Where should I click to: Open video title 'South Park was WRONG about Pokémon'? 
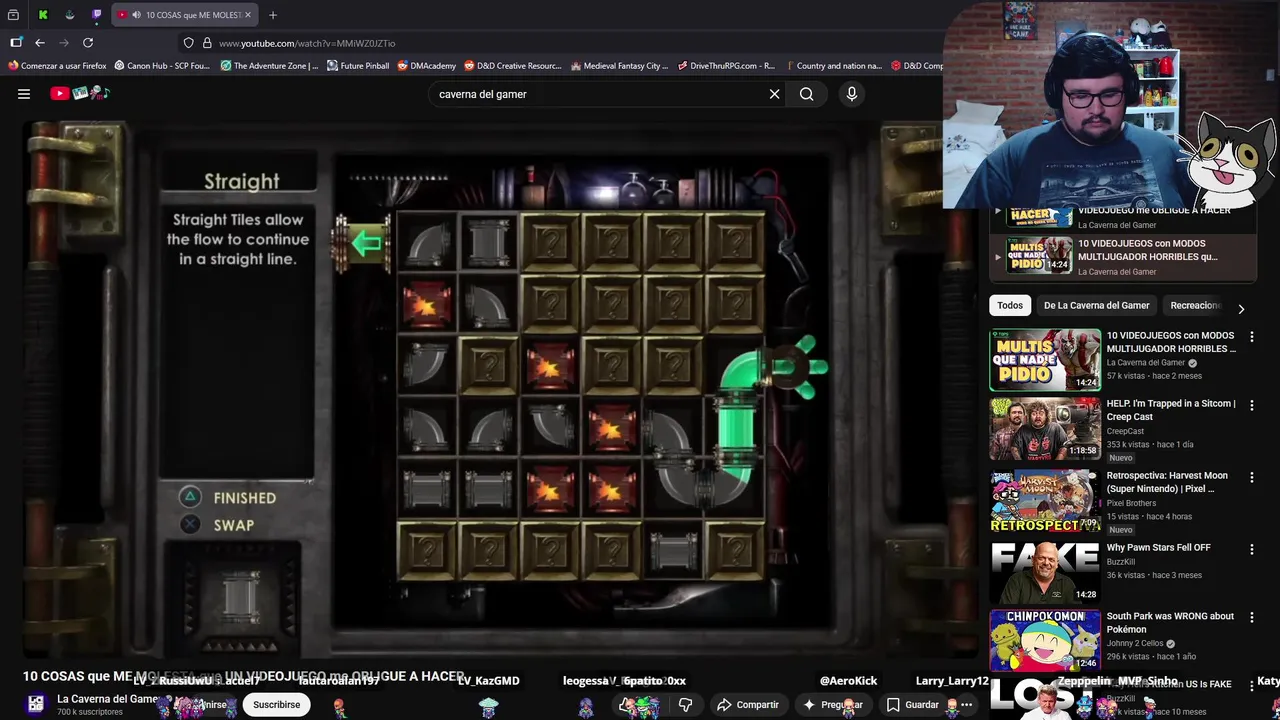pyautogui.click(x=1170, y=622)
